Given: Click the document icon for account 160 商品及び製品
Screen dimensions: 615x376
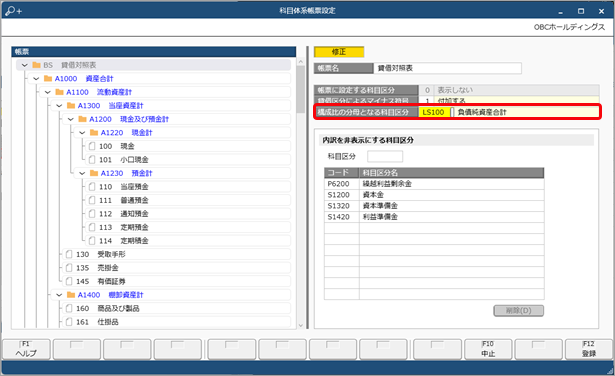Looking at the screenshot, I should (69, 309).
